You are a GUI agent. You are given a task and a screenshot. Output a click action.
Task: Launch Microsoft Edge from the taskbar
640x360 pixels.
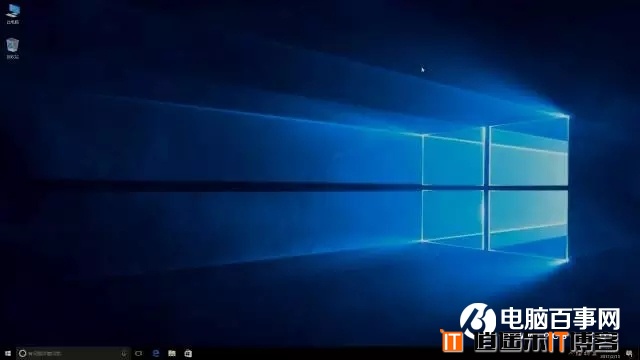(x=156, y=353)
